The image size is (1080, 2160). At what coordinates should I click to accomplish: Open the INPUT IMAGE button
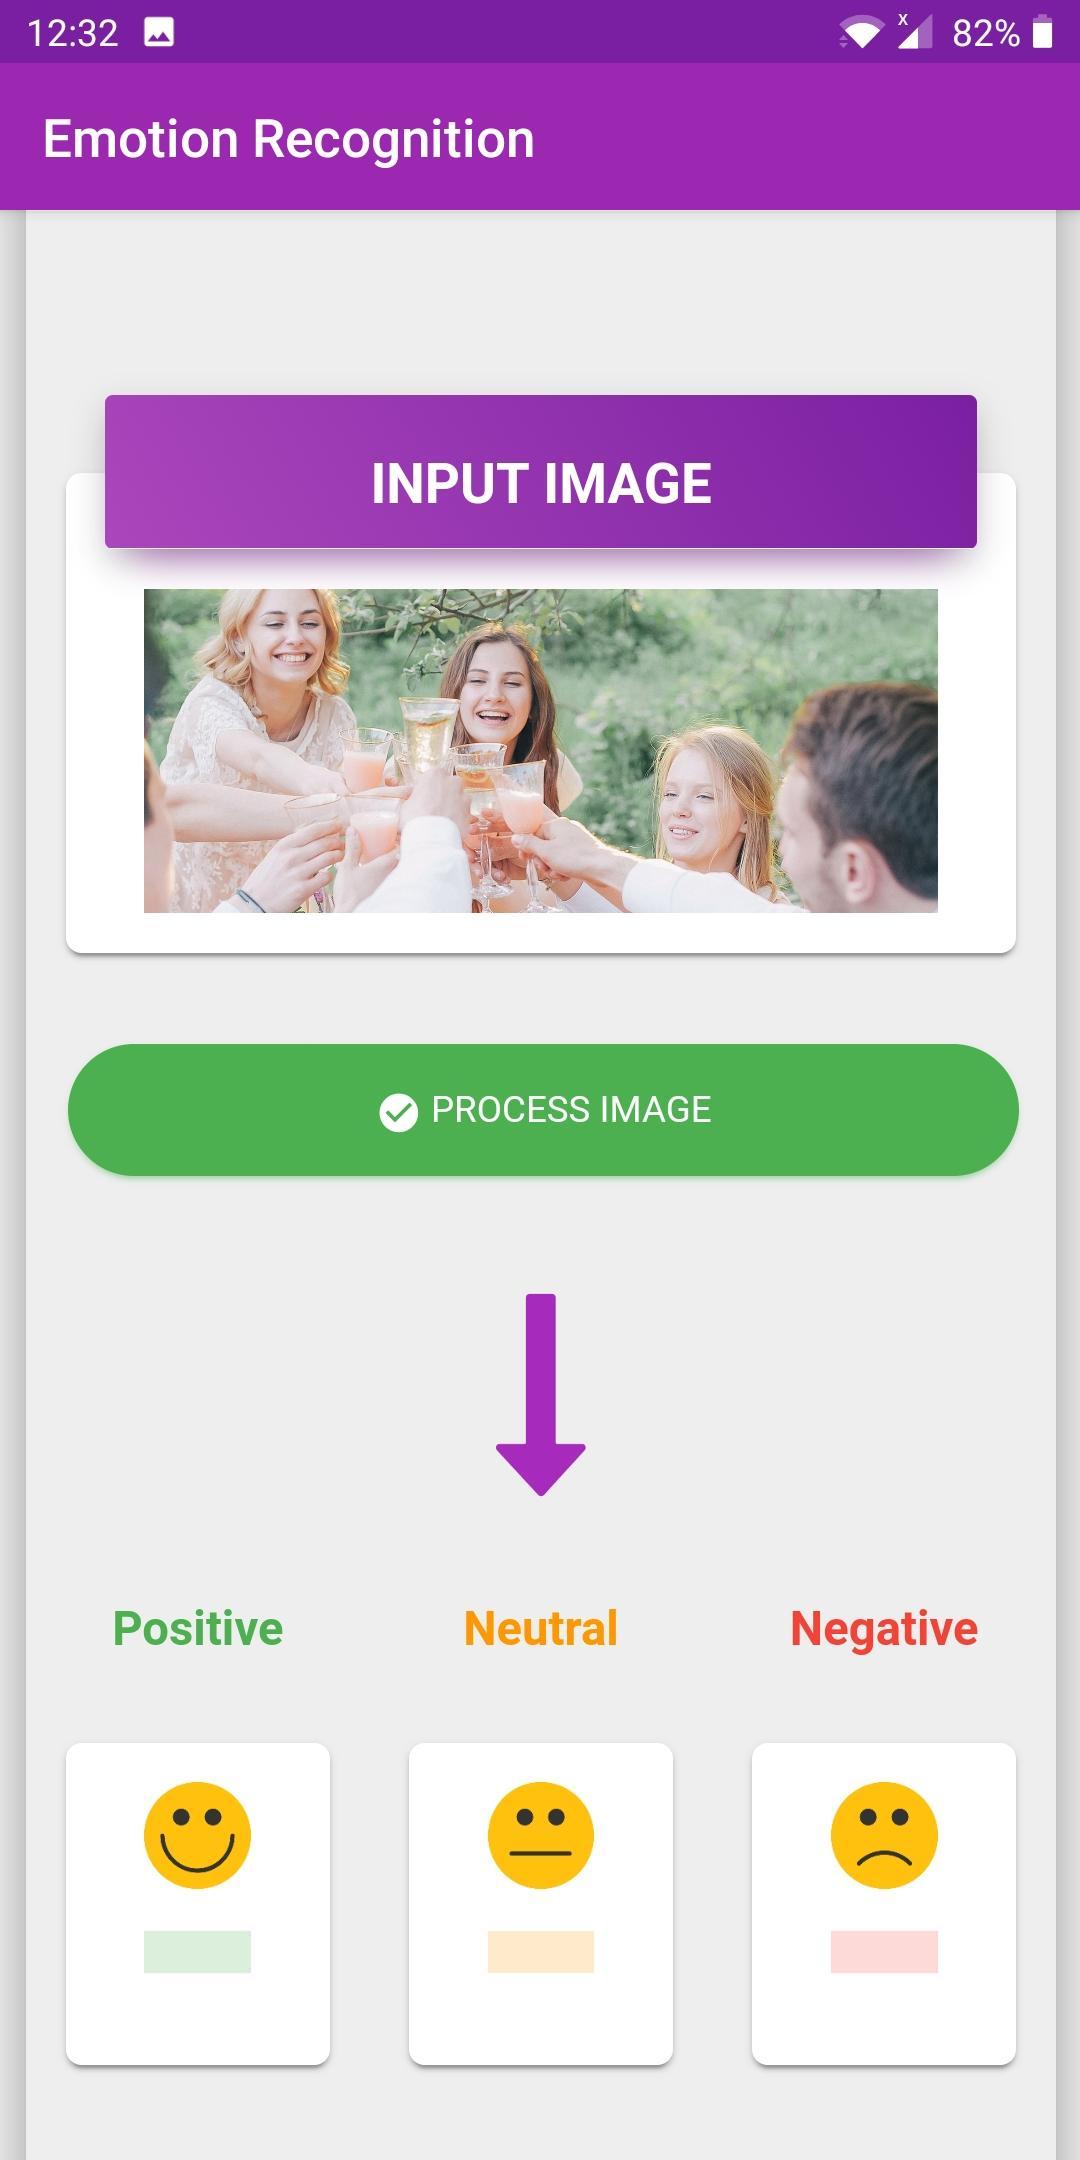pos(541,471)
